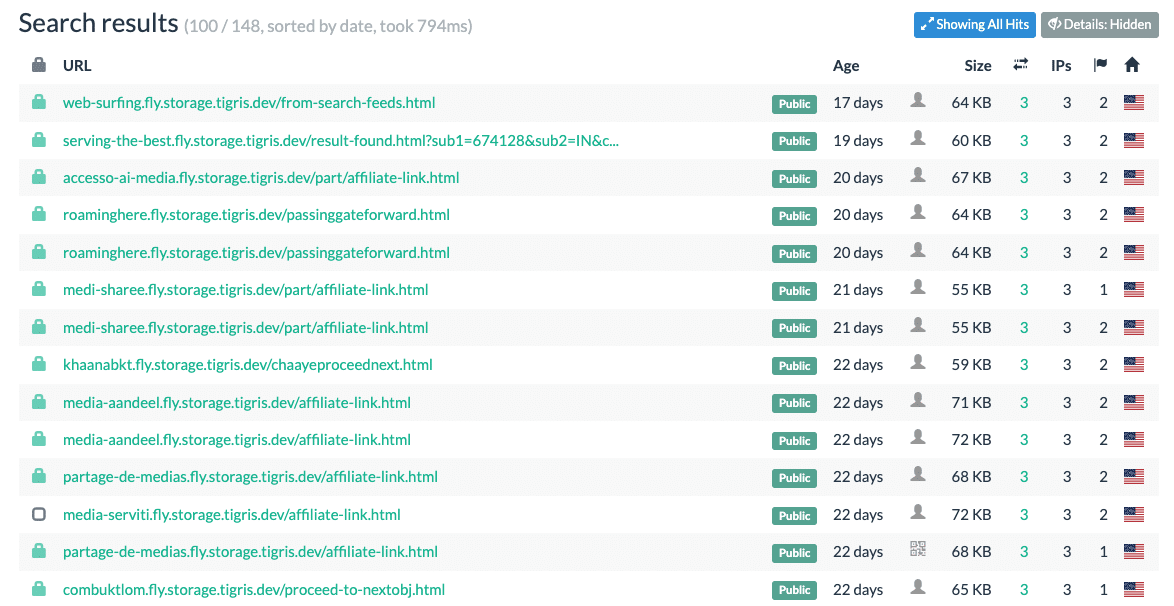Click the Public badge in web-surfing row
1174x606 pixels.
(x=794, y=104)
